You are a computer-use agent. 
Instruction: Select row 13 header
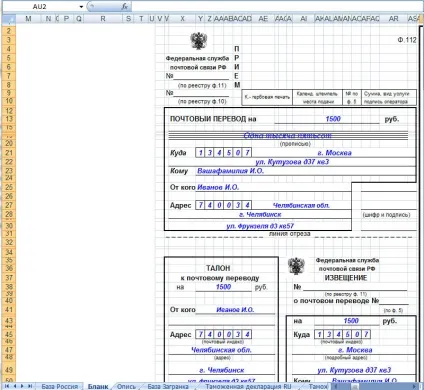coord(9,119)
